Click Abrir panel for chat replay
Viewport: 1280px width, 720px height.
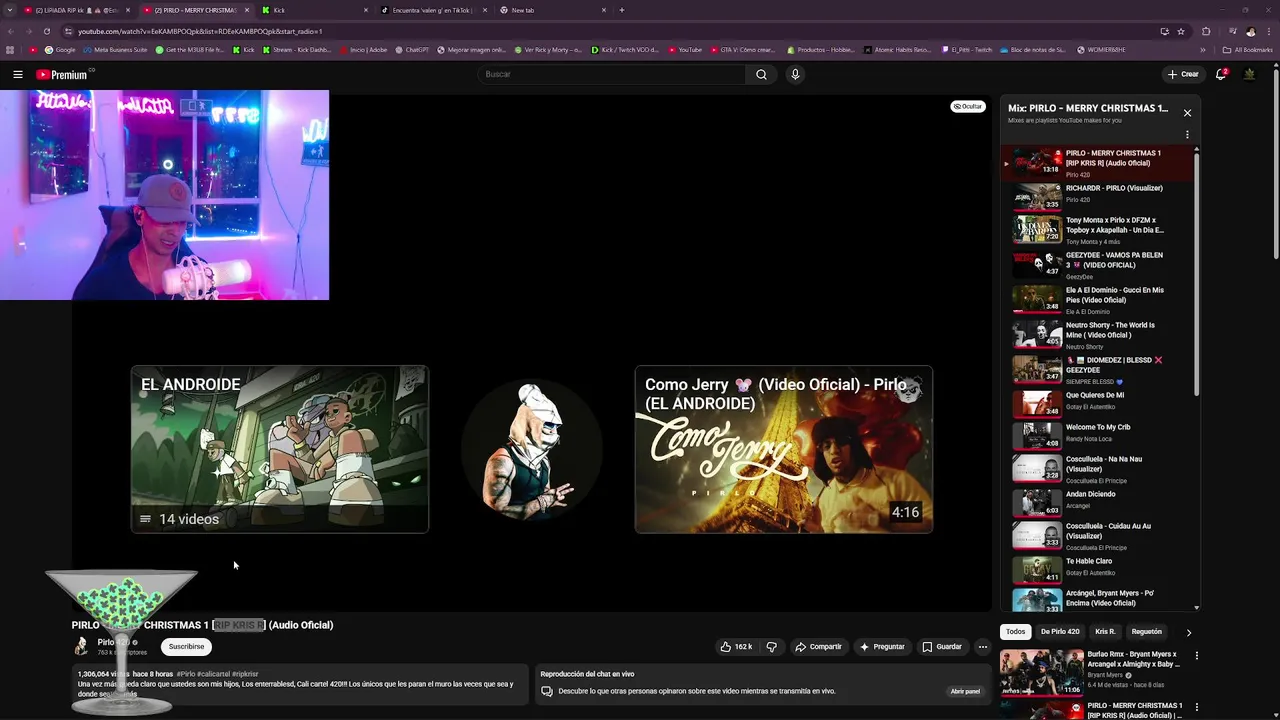(x=965, y=691)
